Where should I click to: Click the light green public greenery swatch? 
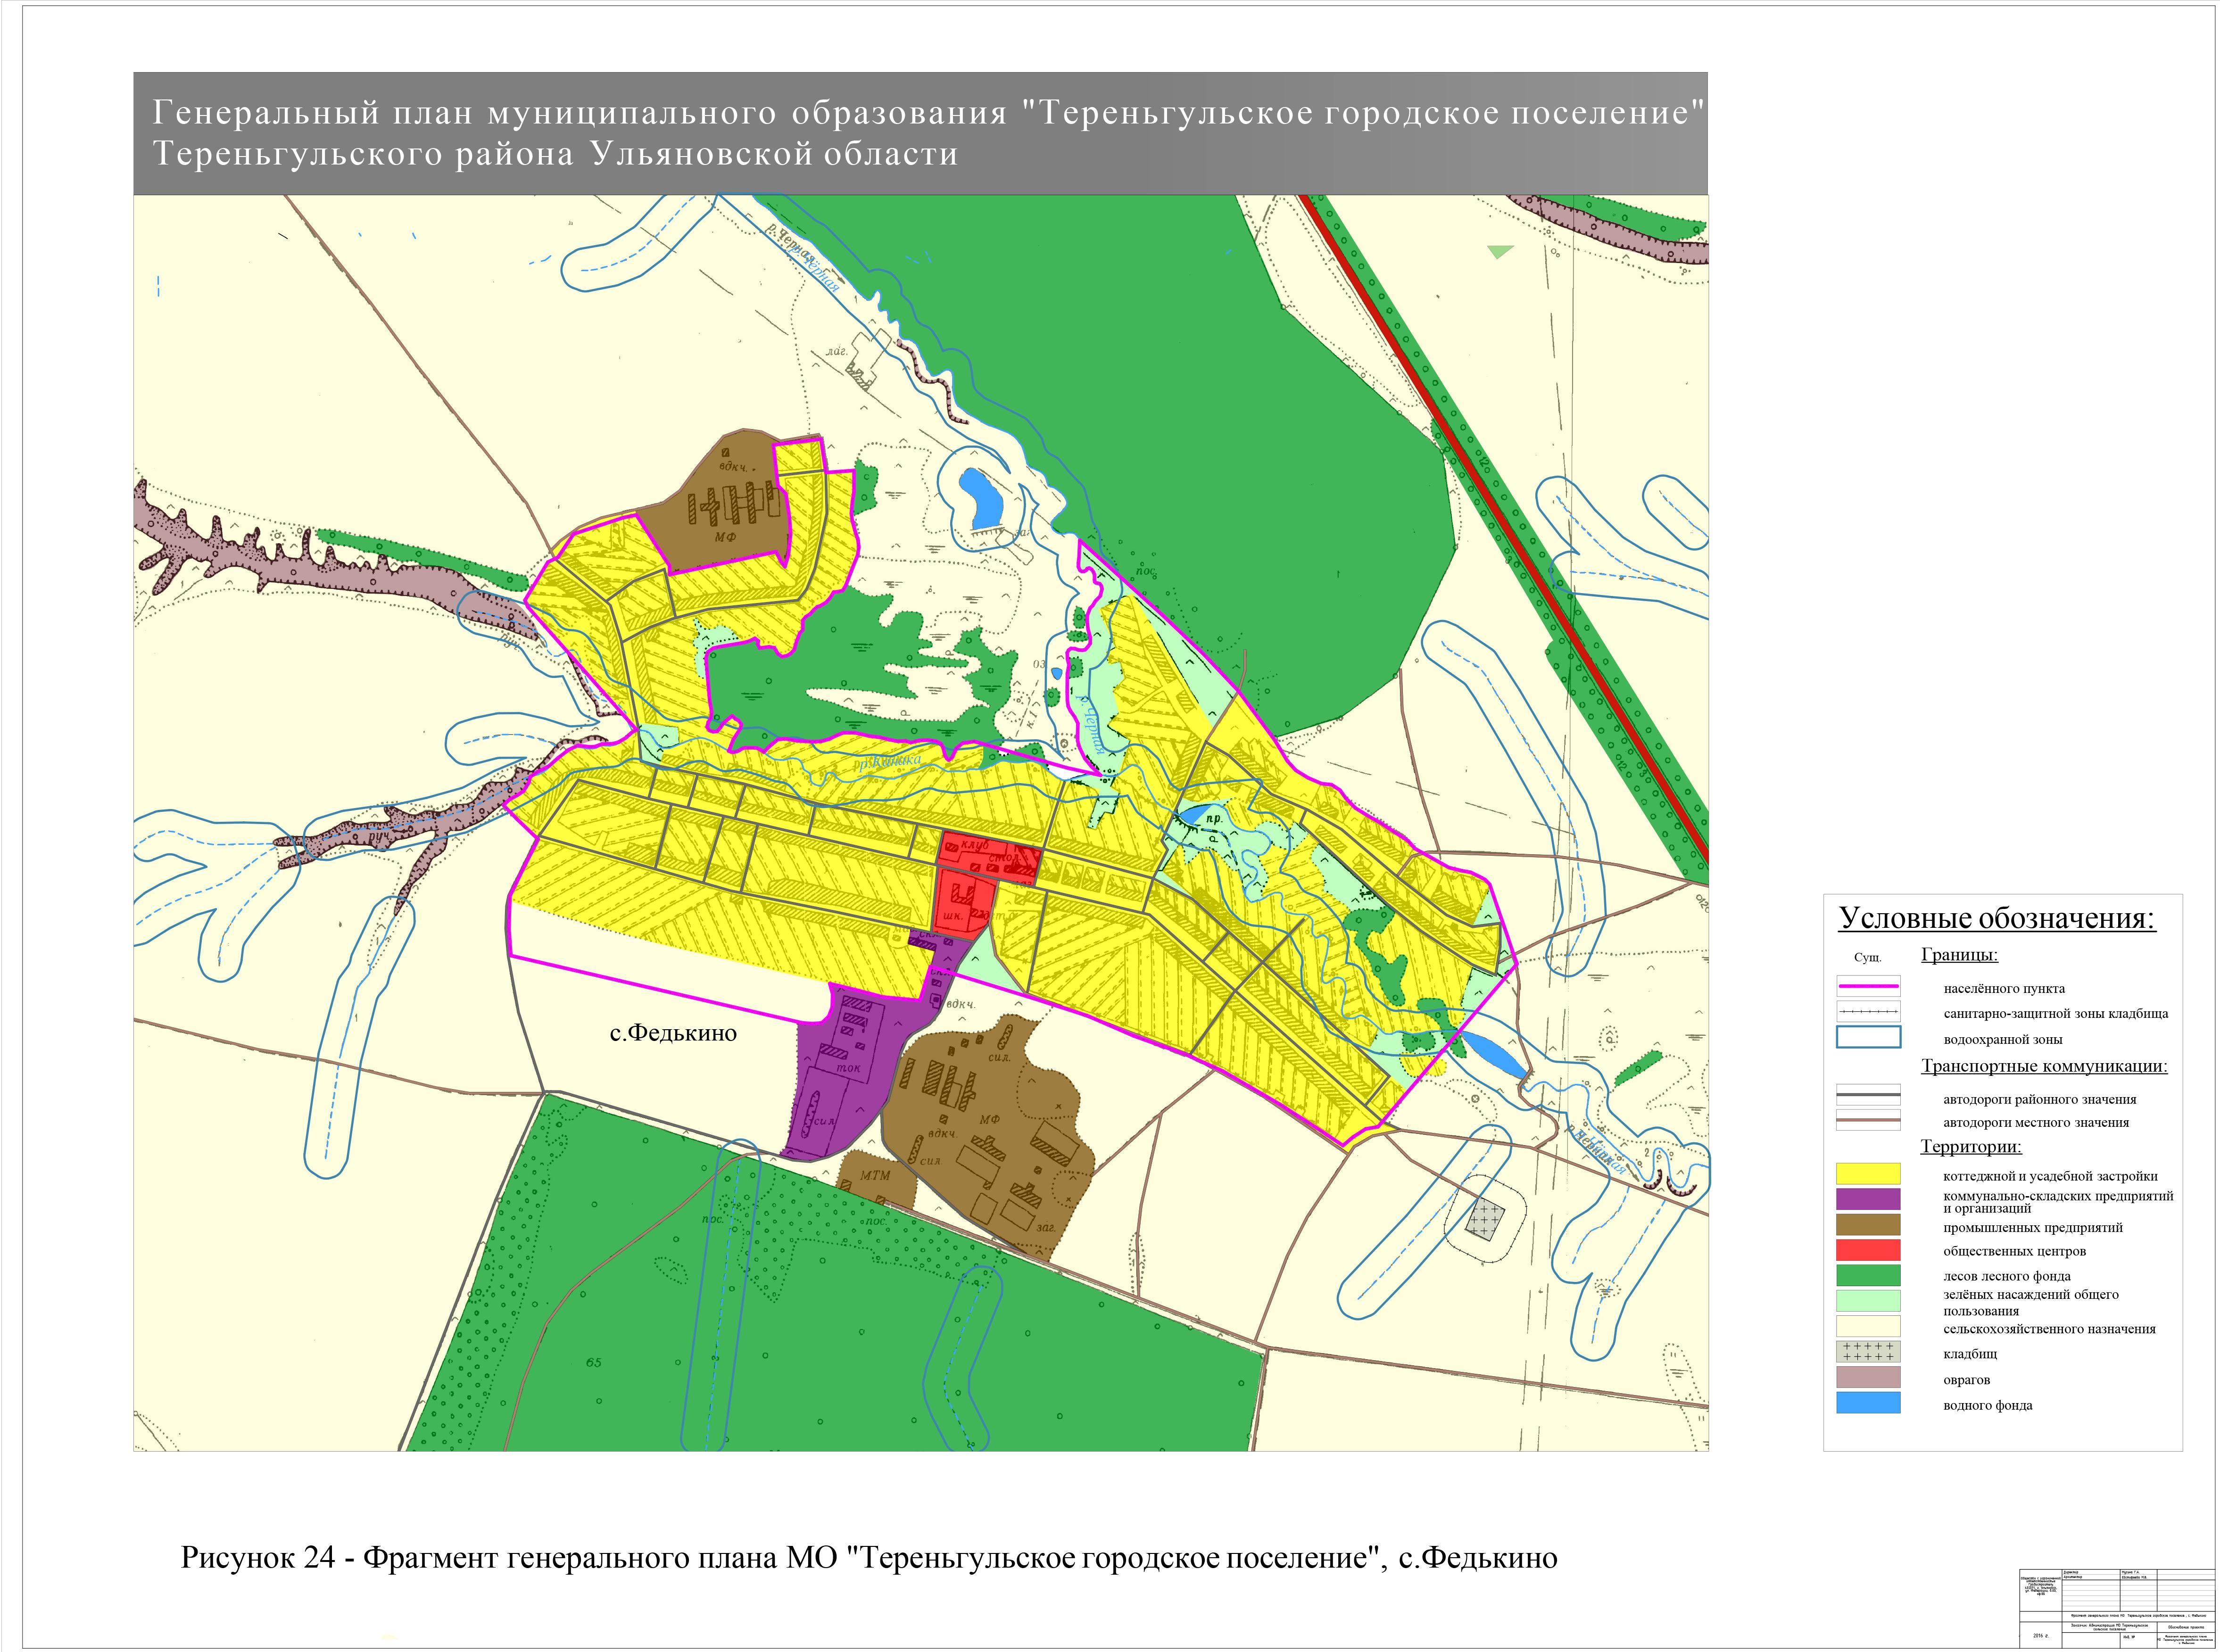coord(1868,1301)
